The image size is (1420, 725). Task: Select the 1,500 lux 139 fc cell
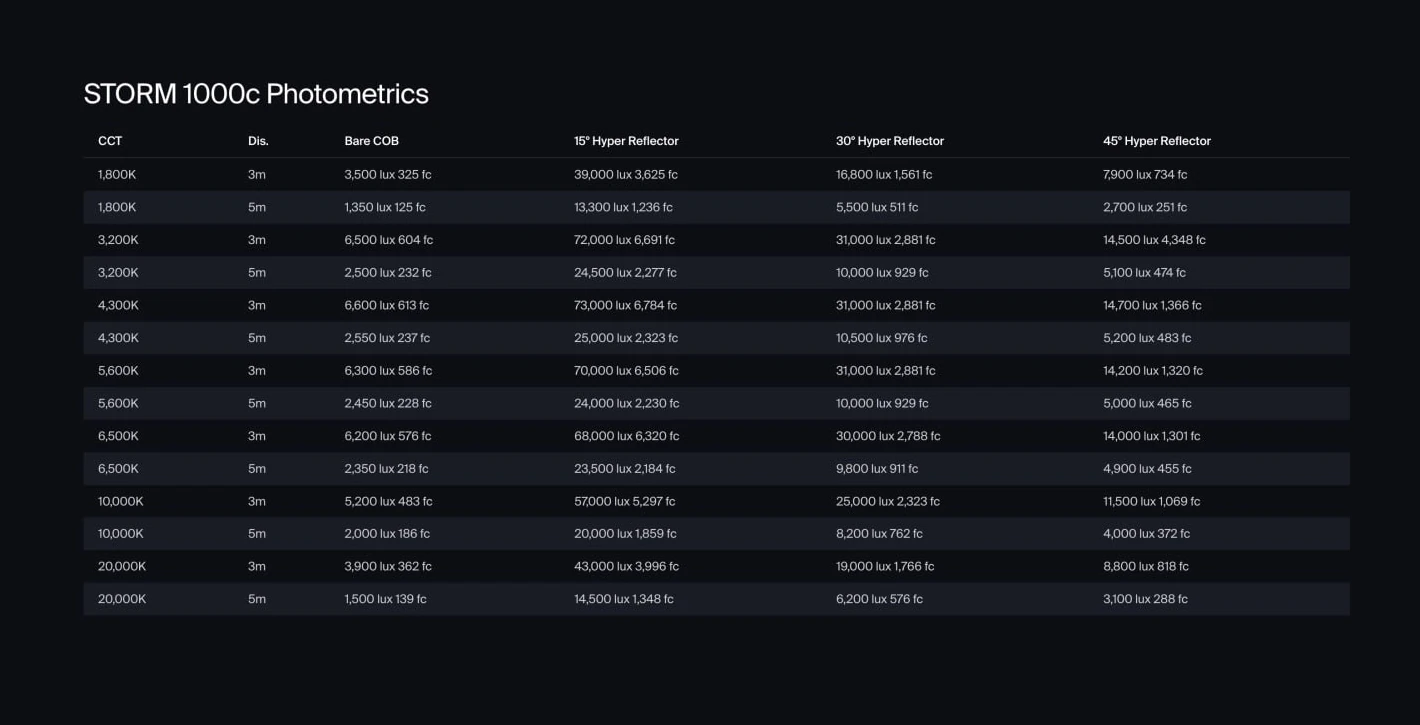pyautogui.click(x=385, y=599)
